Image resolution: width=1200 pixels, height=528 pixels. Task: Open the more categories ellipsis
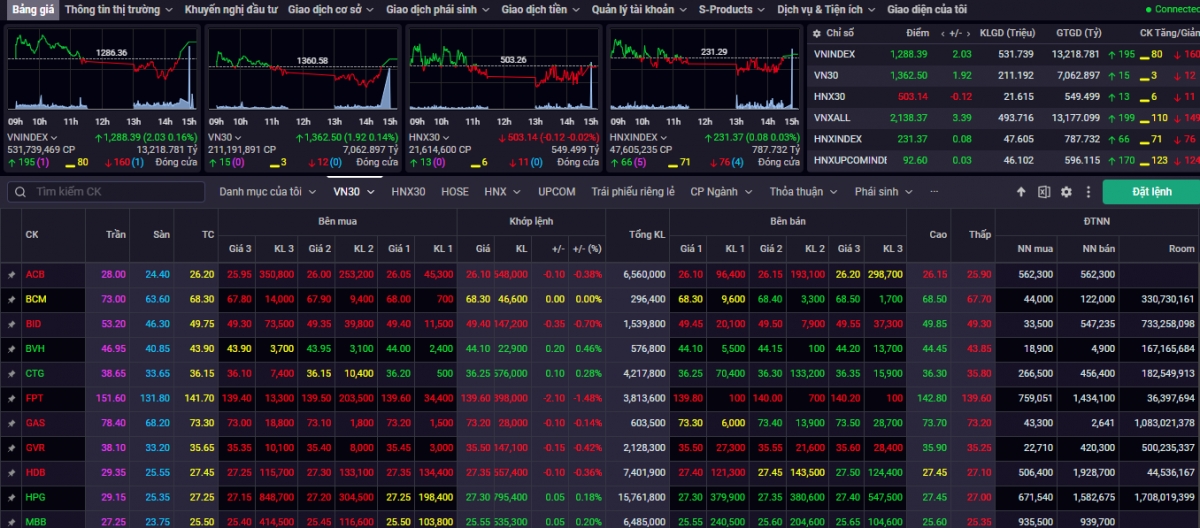pyautogui.click(x=935, y=191)
